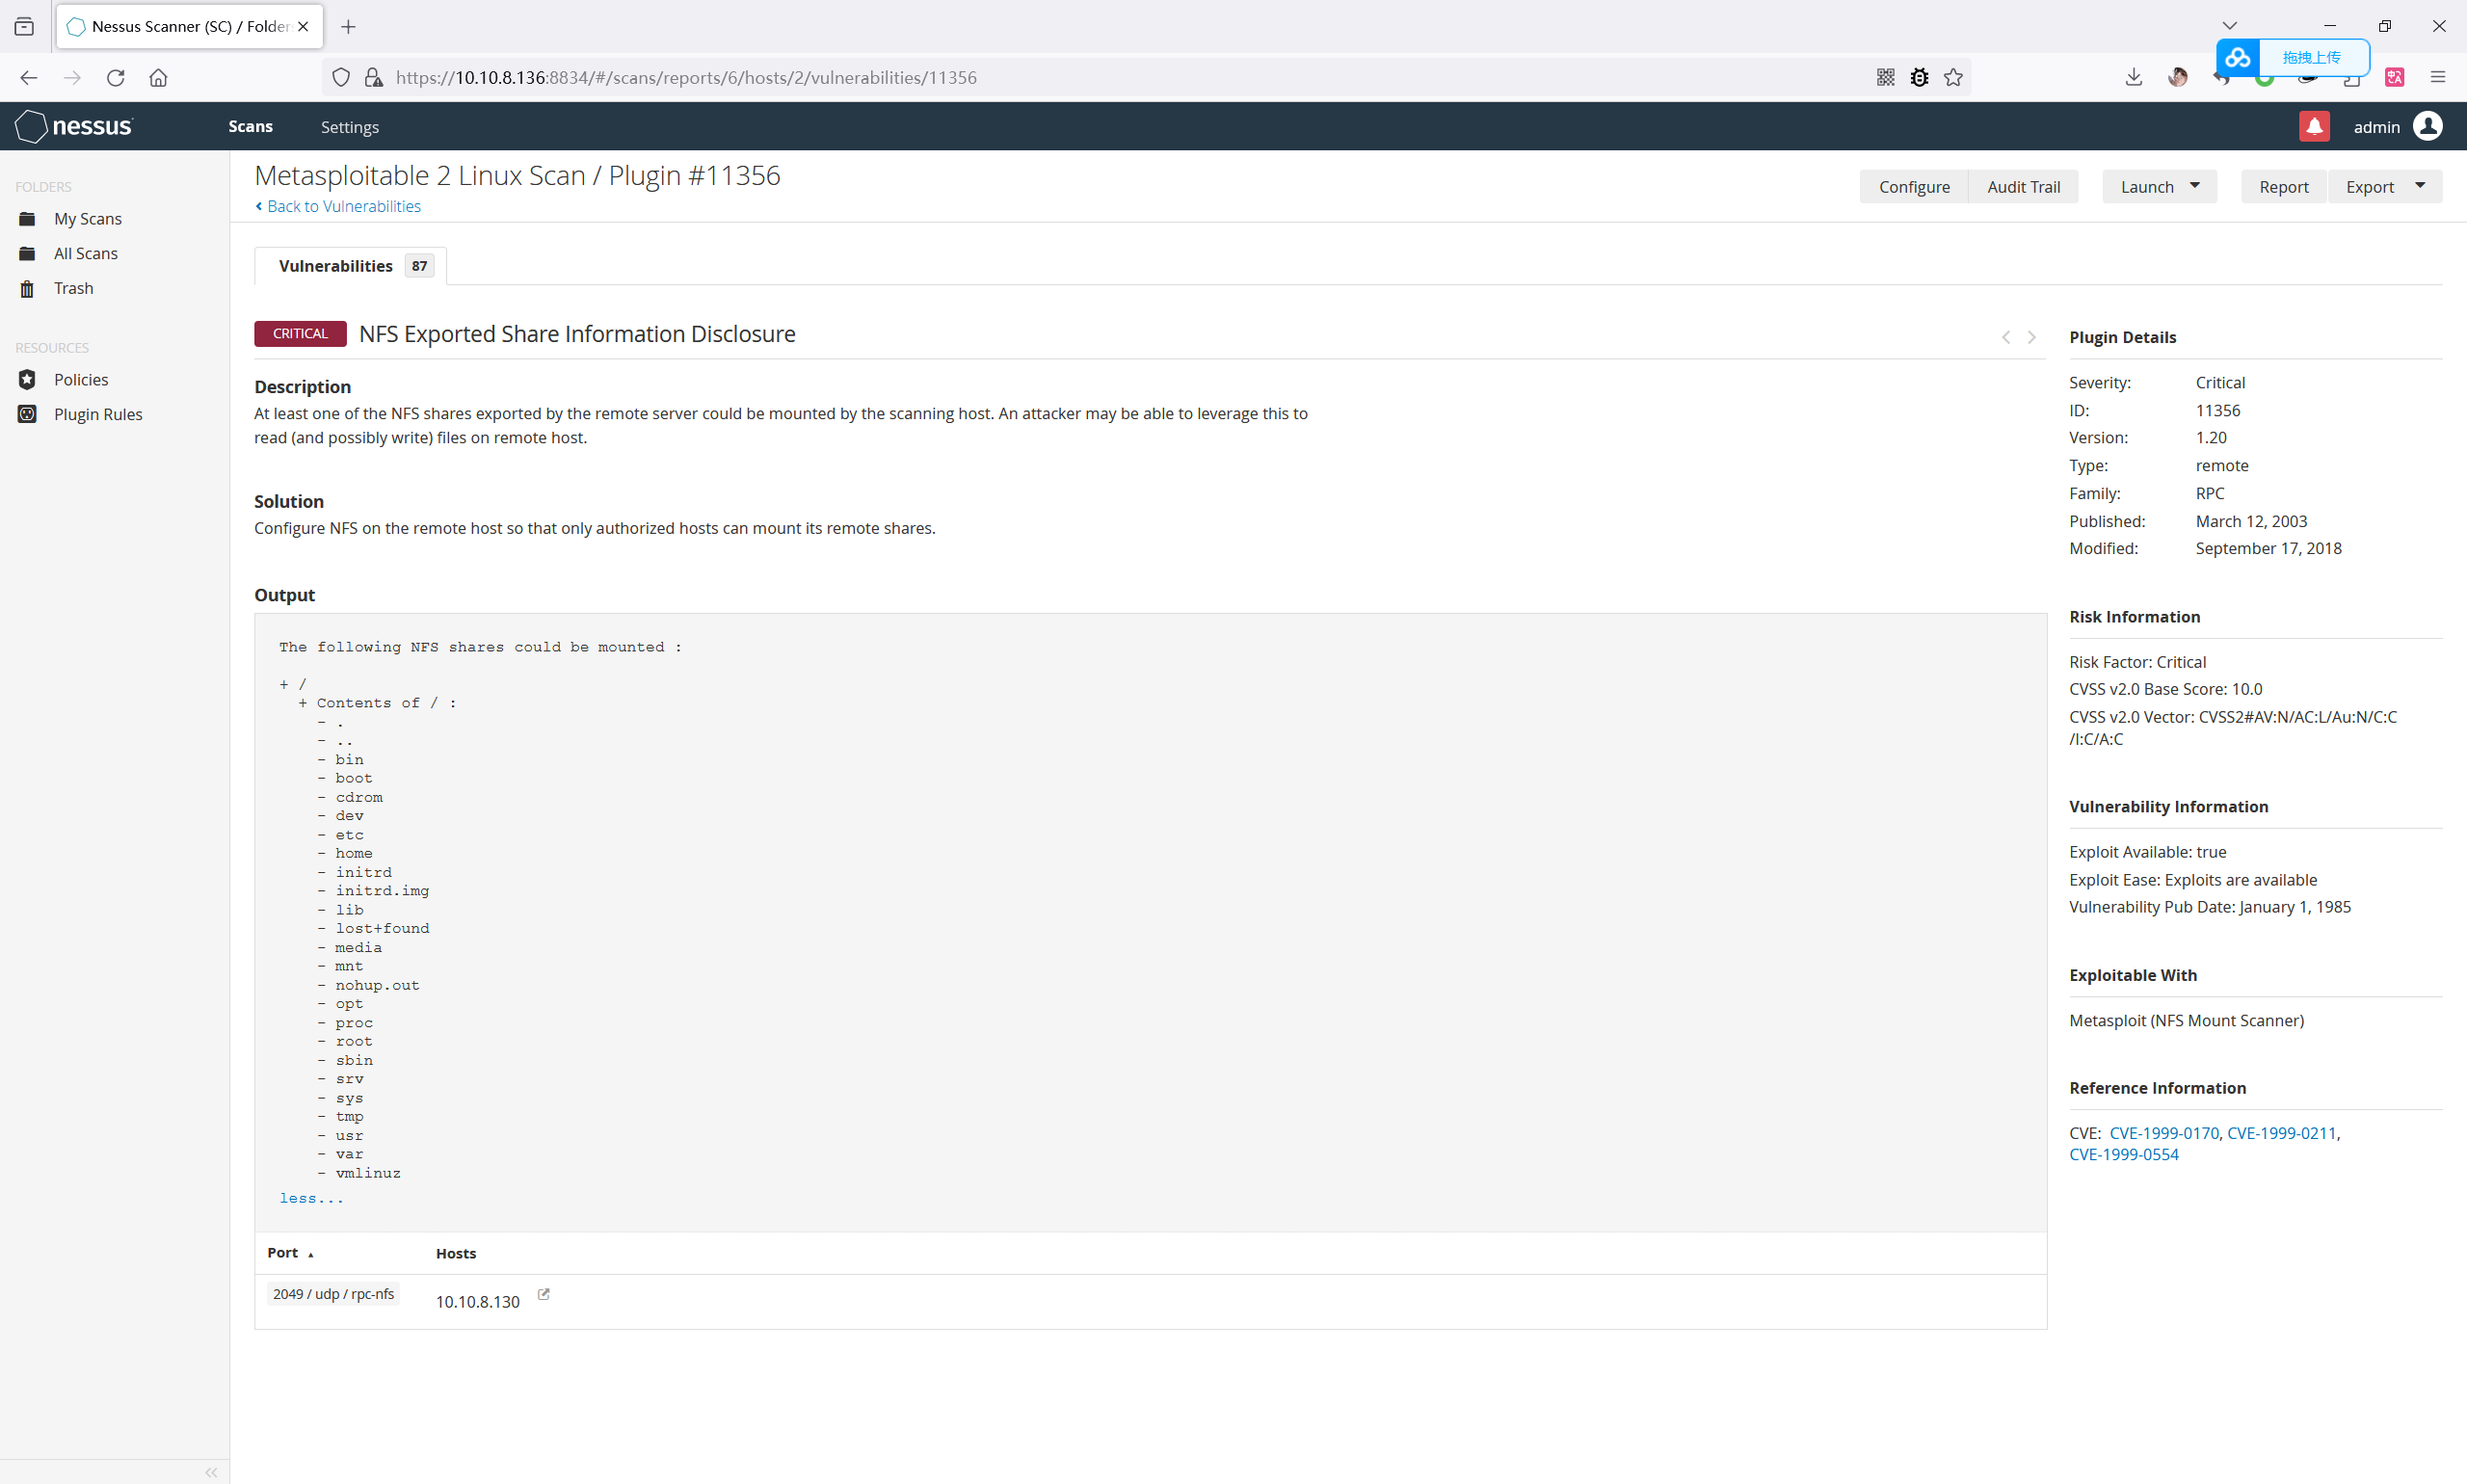Image resolution: width=2467 pixels, height=1484 pixels.
Task: Open Trash folder in sidebar
Action: [x=74, y=288]
